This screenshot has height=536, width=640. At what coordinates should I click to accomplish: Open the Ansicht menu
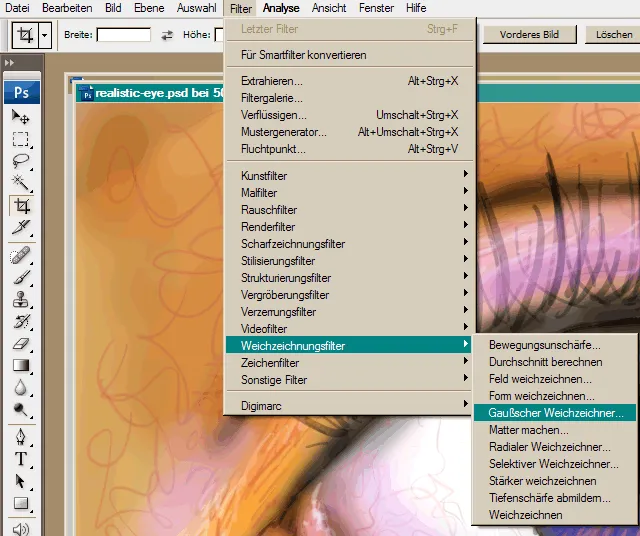[x=329, y=8]
